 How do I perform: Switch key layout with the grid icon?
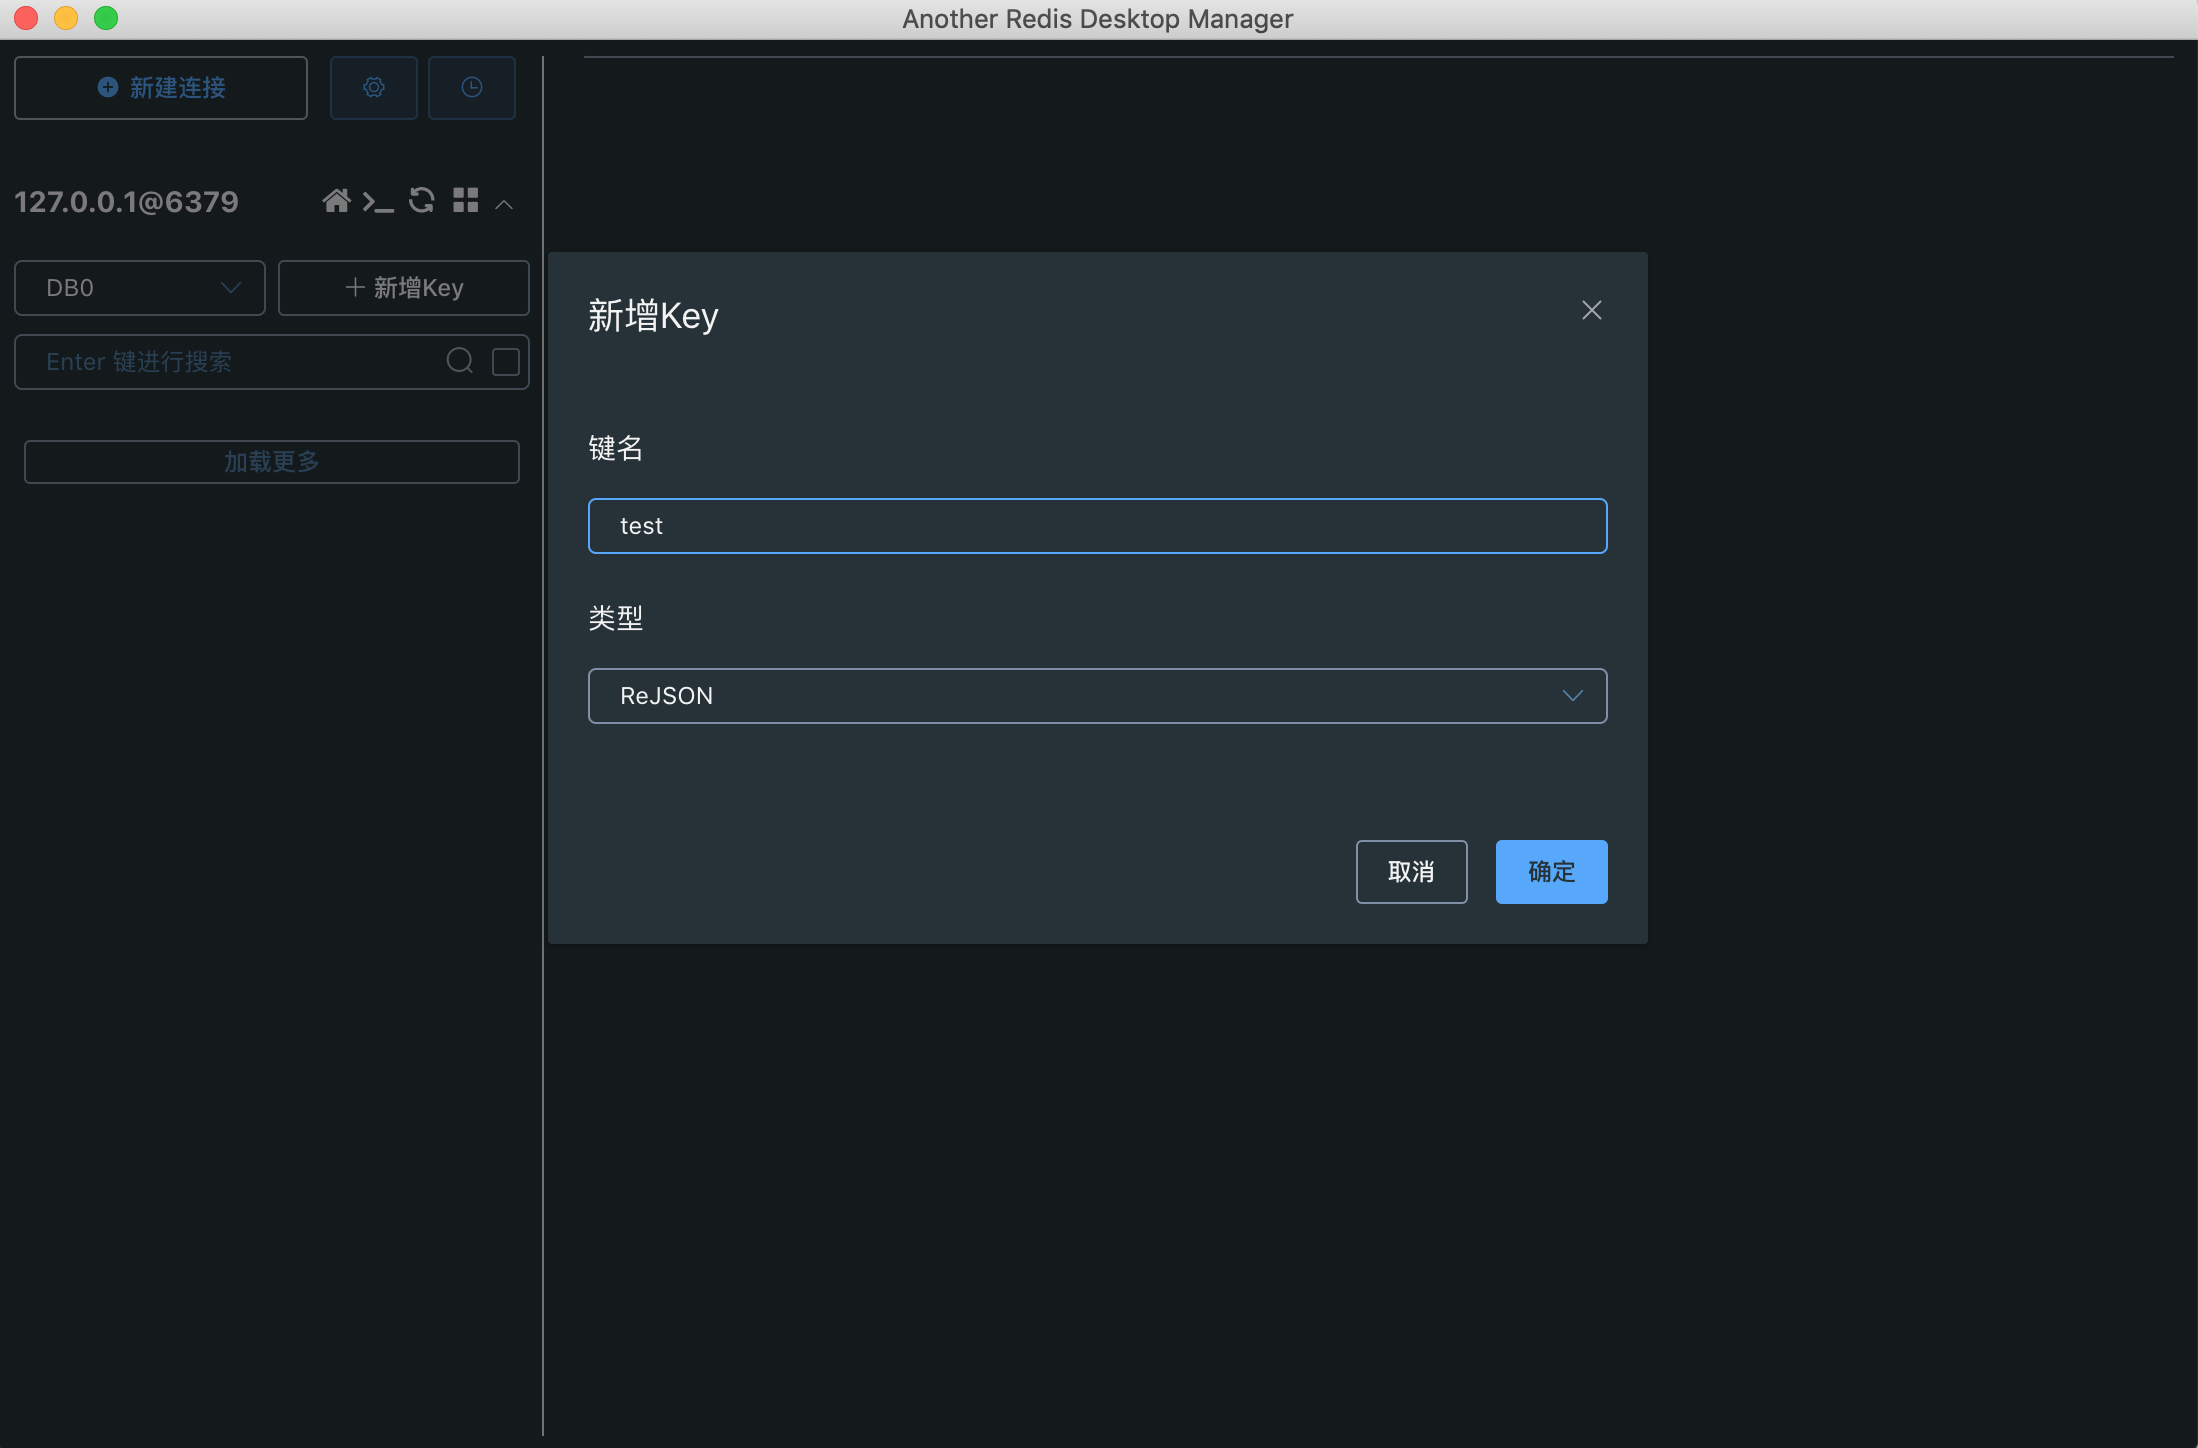(464, 201)
